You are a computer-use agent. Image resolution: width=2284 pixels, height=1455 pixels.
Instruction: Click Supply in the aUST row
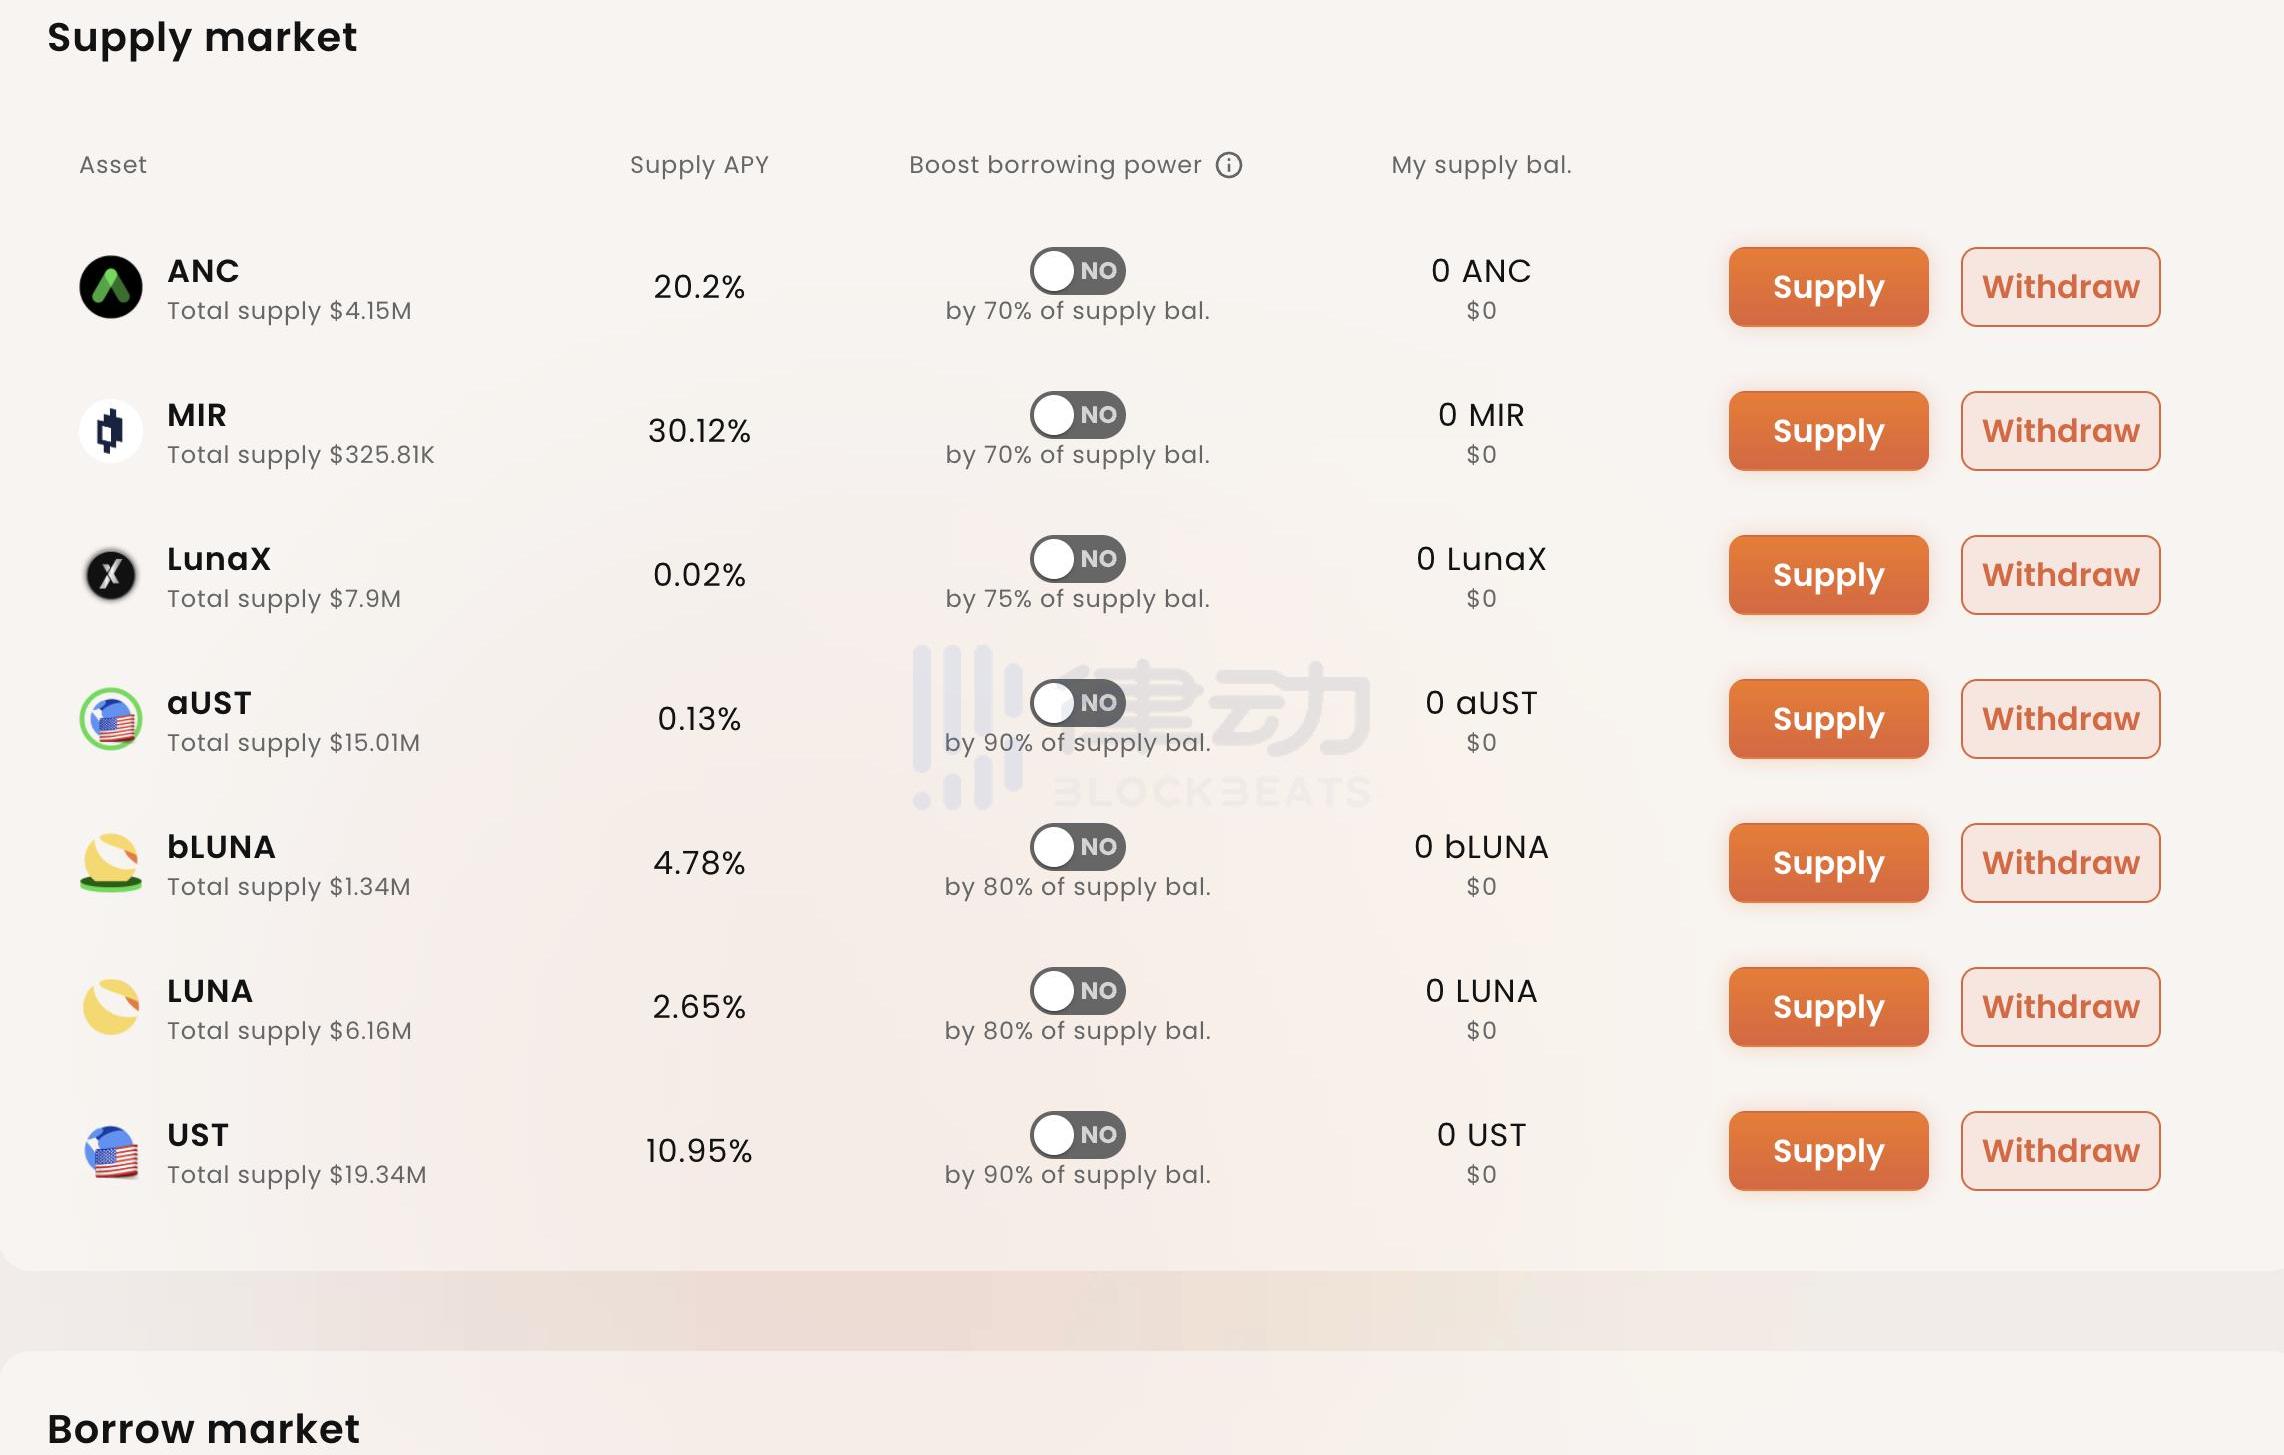click(x=1828, y=719)
